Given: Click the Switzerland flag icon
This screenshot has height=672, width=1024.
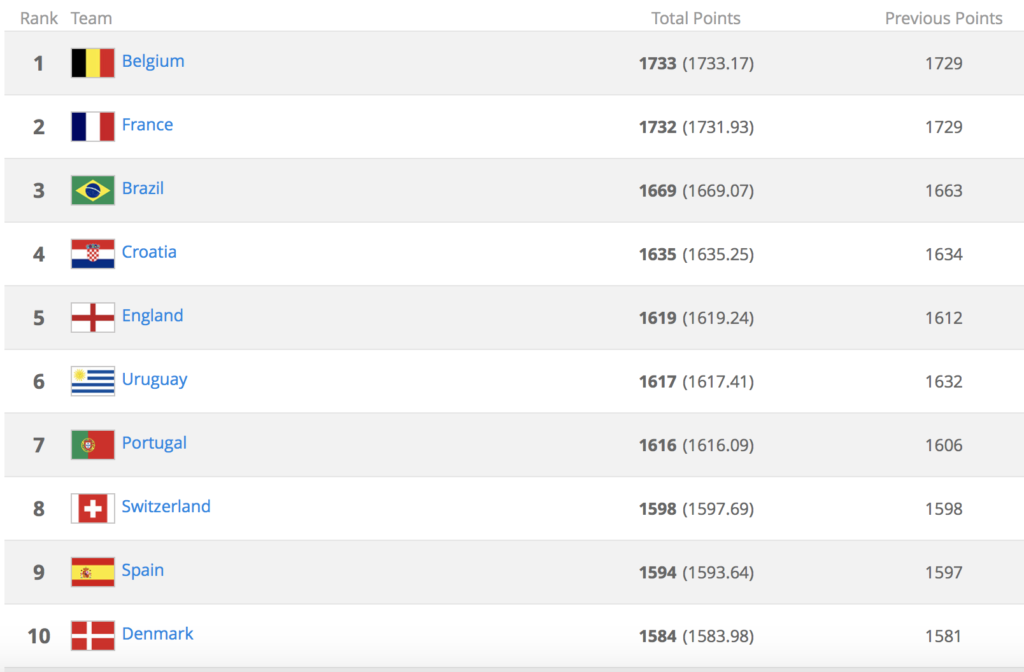Looking at the screenshot, I should click(92, 509).
